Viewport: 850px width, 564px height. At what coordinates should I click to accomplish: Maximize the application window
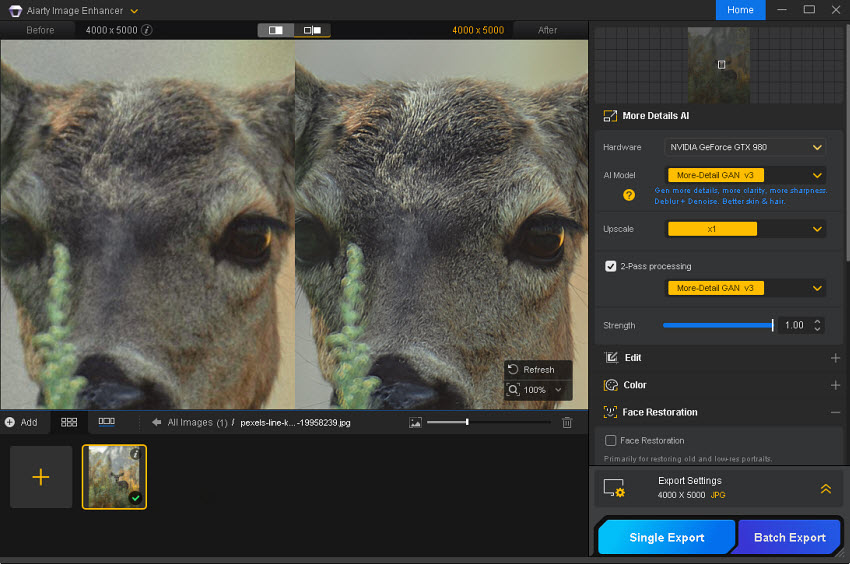[x=809, y=9]
